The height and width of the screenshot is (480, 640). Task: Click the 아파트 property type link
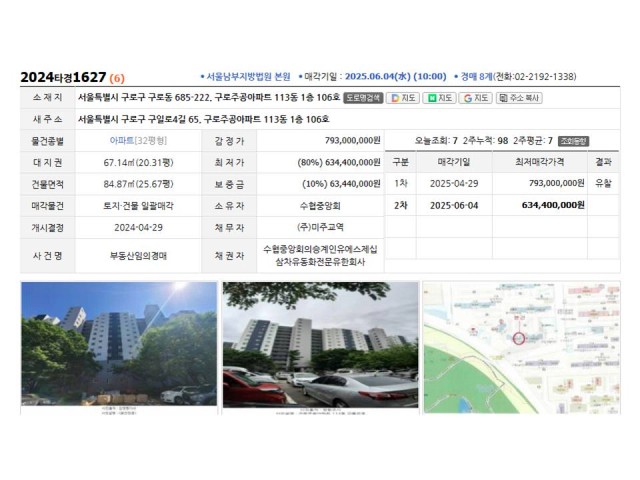pyautogui.click(x=122, y=140)
